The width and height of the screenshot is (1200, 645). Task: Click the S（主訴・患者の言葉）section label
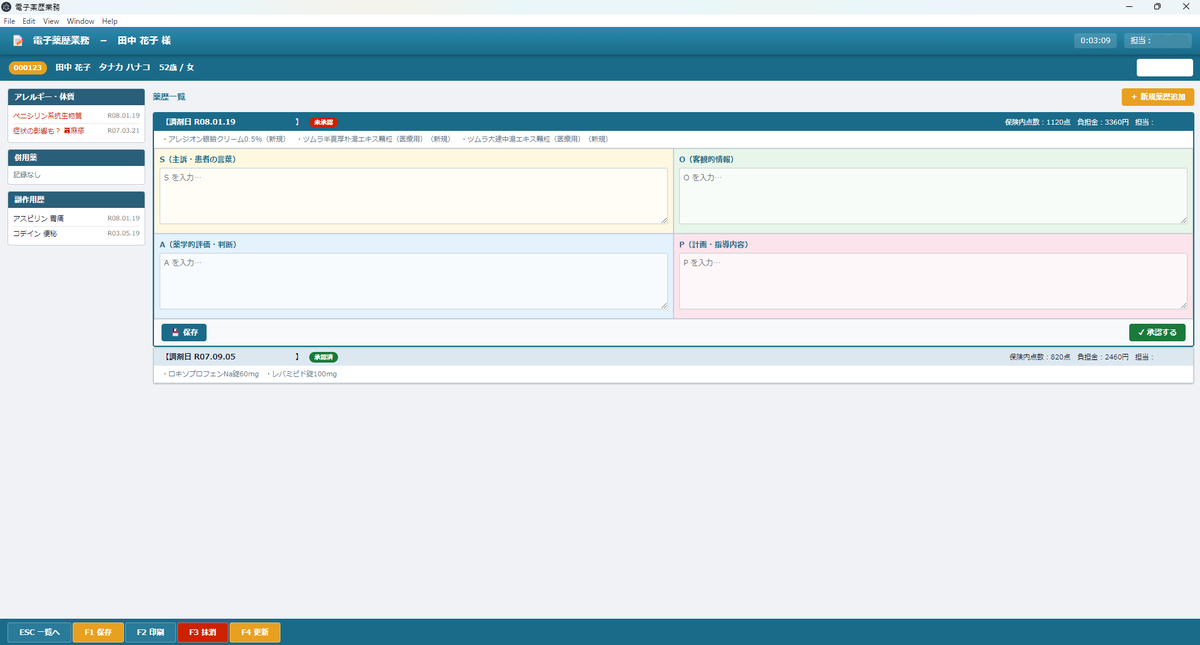coord(198,159)
